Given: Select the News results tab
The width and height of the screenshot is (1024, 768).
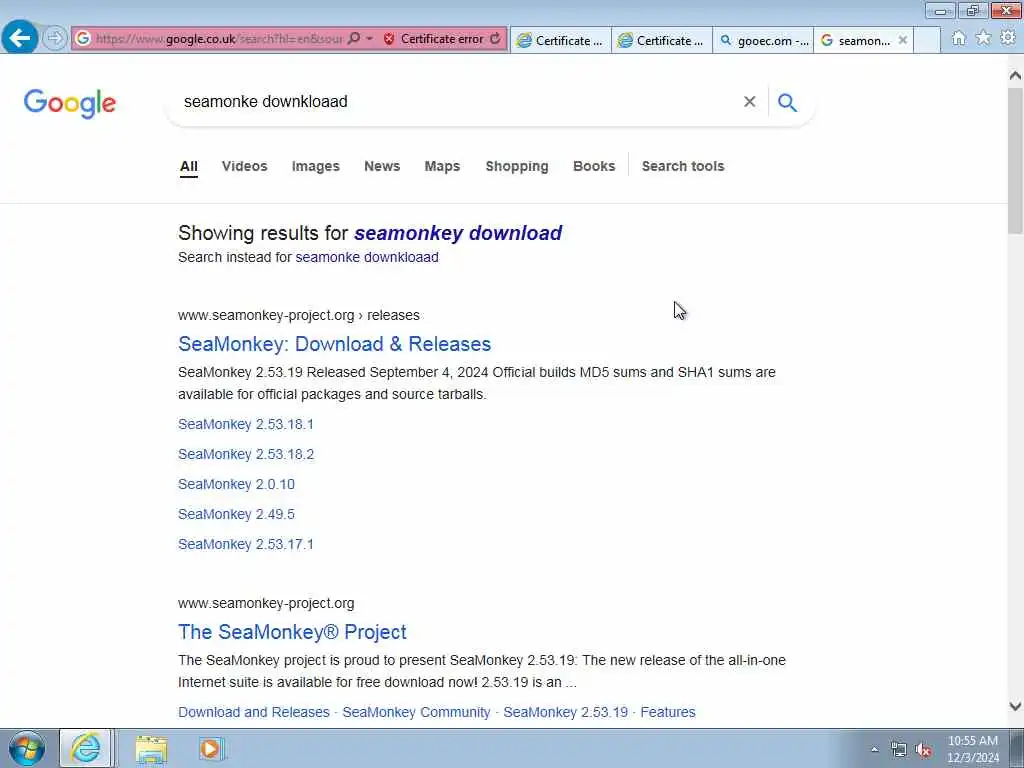Looking at the screenshot, I should 382,166.
